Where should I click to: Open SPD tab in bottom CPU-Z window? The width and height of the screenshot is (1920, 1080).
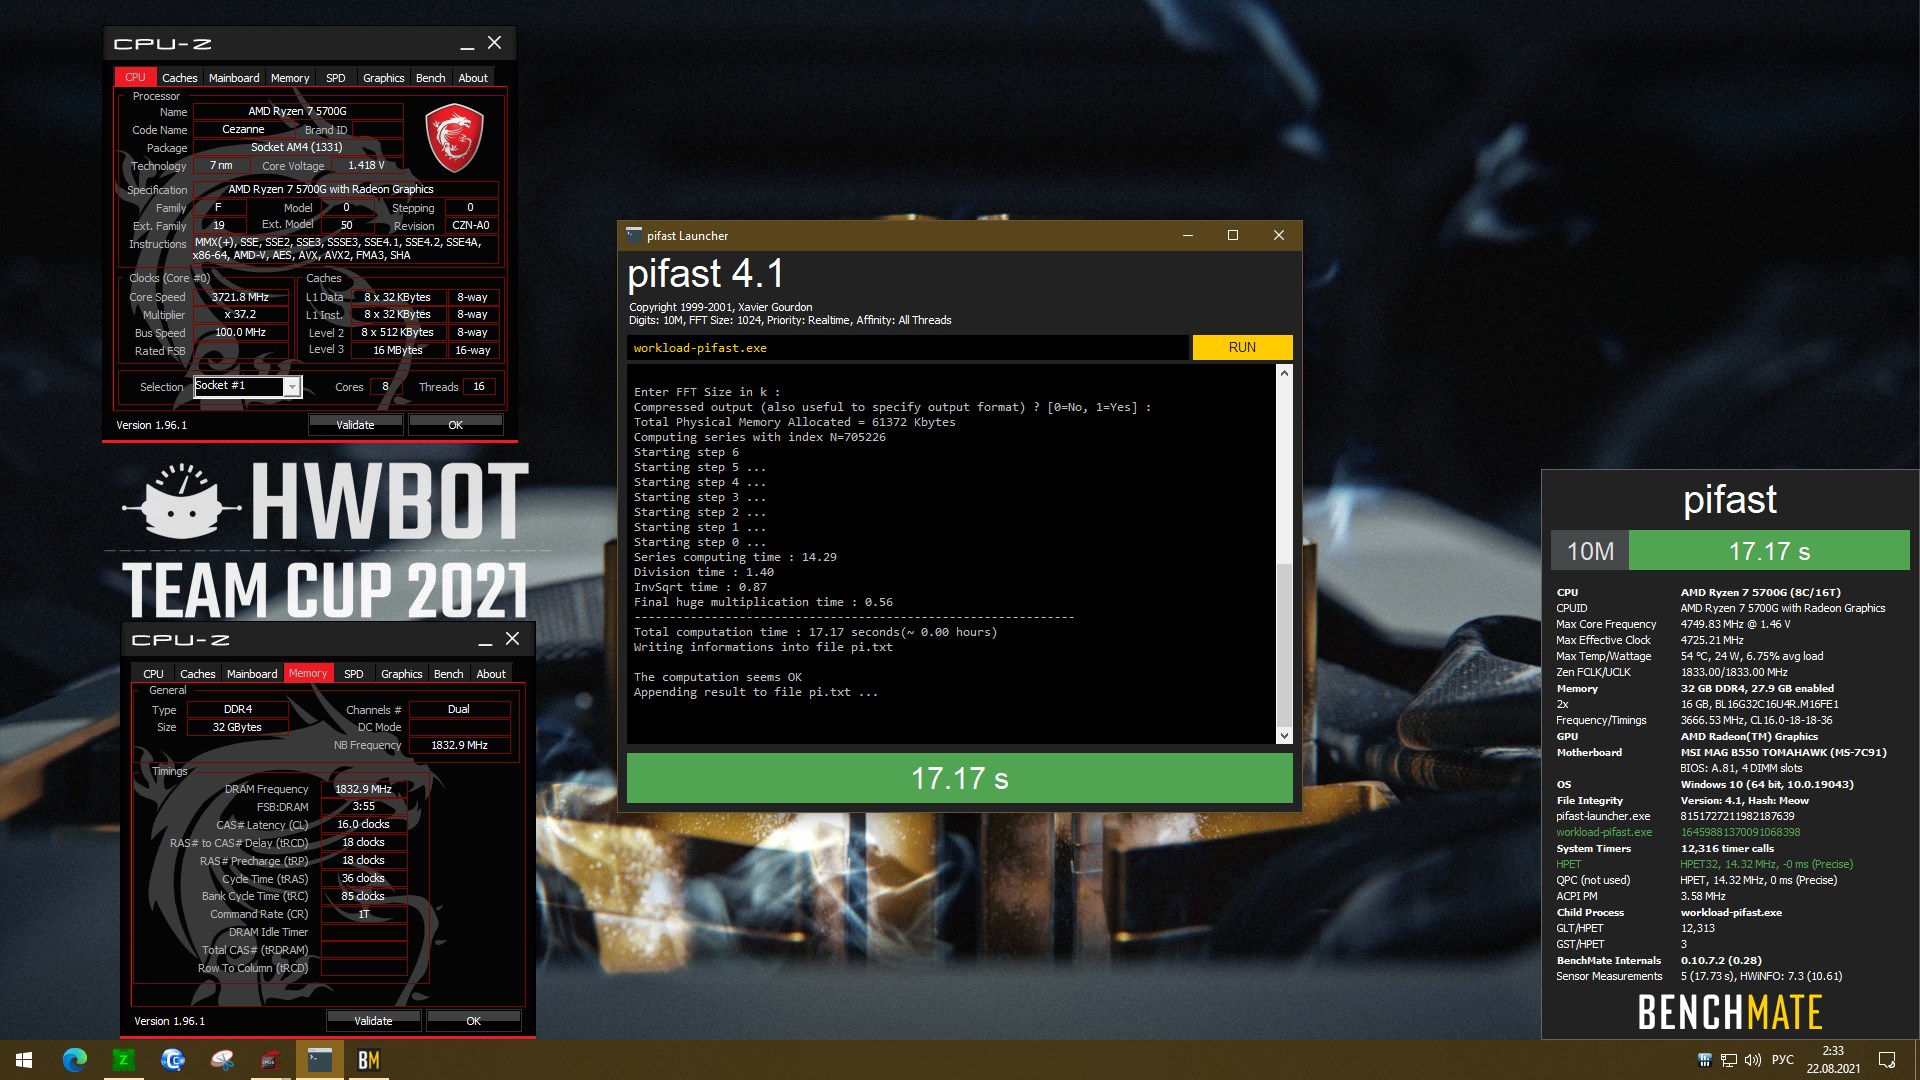click(354, 674)
